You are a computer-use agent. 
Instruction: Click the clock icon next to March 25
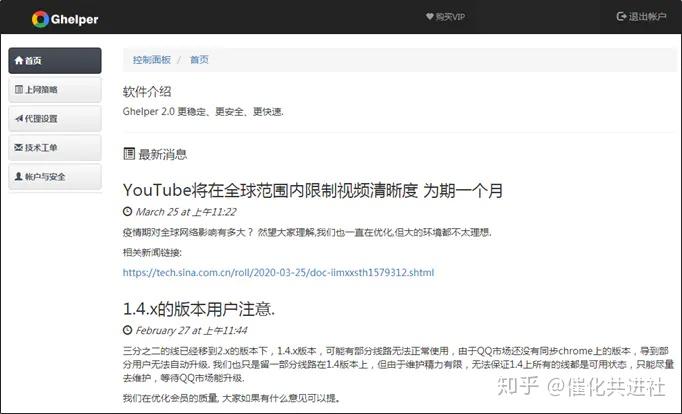coord(127,212)
